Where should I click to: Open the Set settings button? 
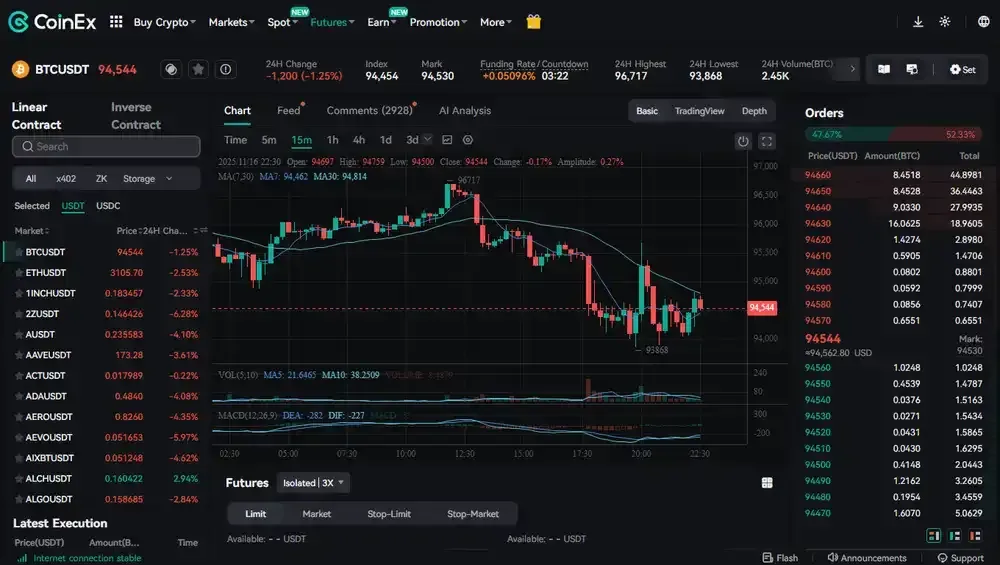click(962, 70)
